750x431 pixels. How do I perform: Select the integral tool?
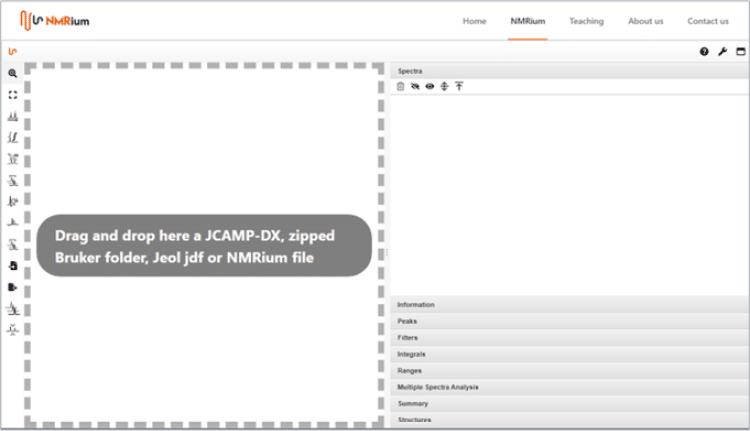(13, 137)
